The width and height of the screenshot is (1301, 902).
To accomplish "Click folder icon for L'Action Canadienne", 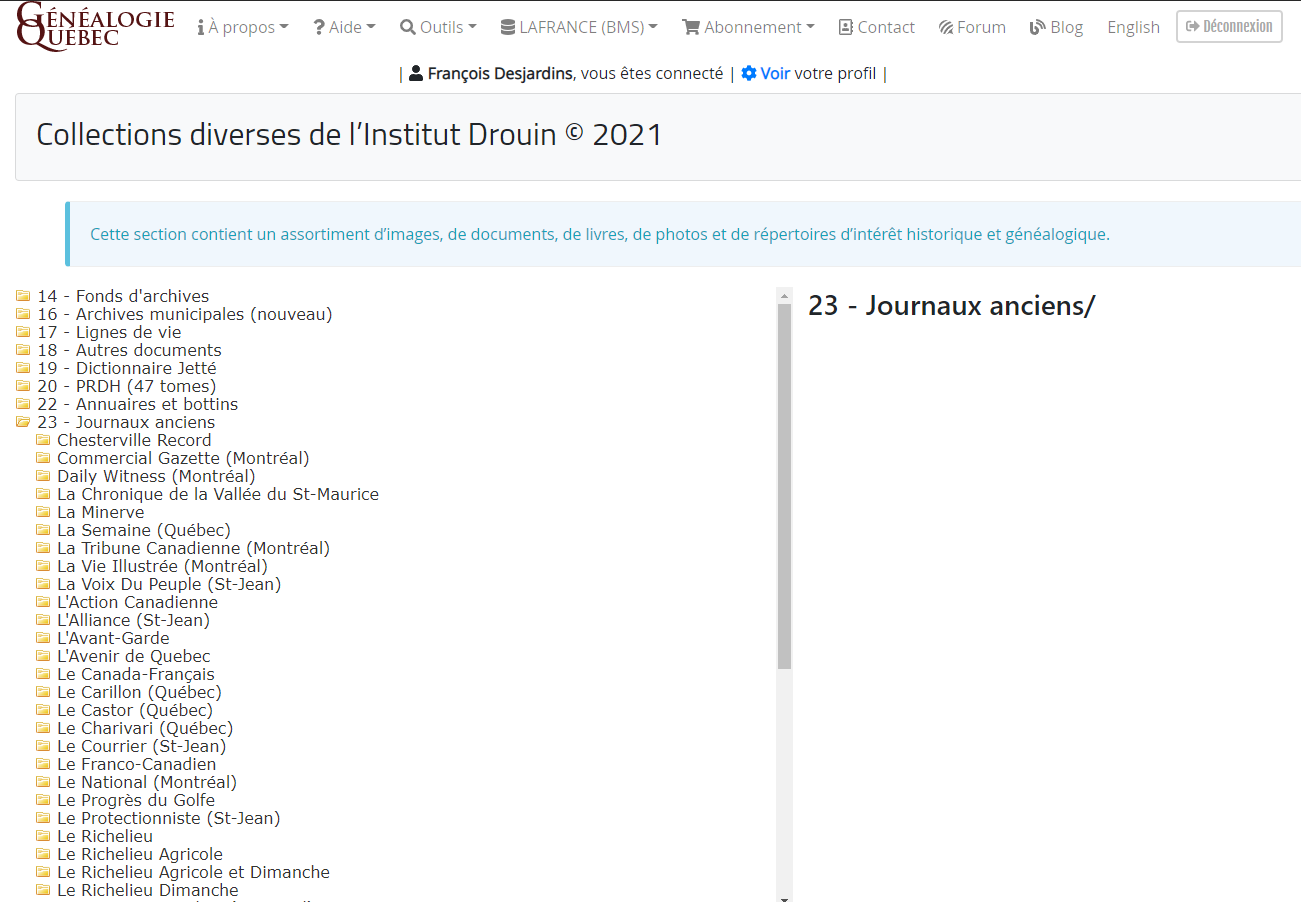I will [43, 602].
